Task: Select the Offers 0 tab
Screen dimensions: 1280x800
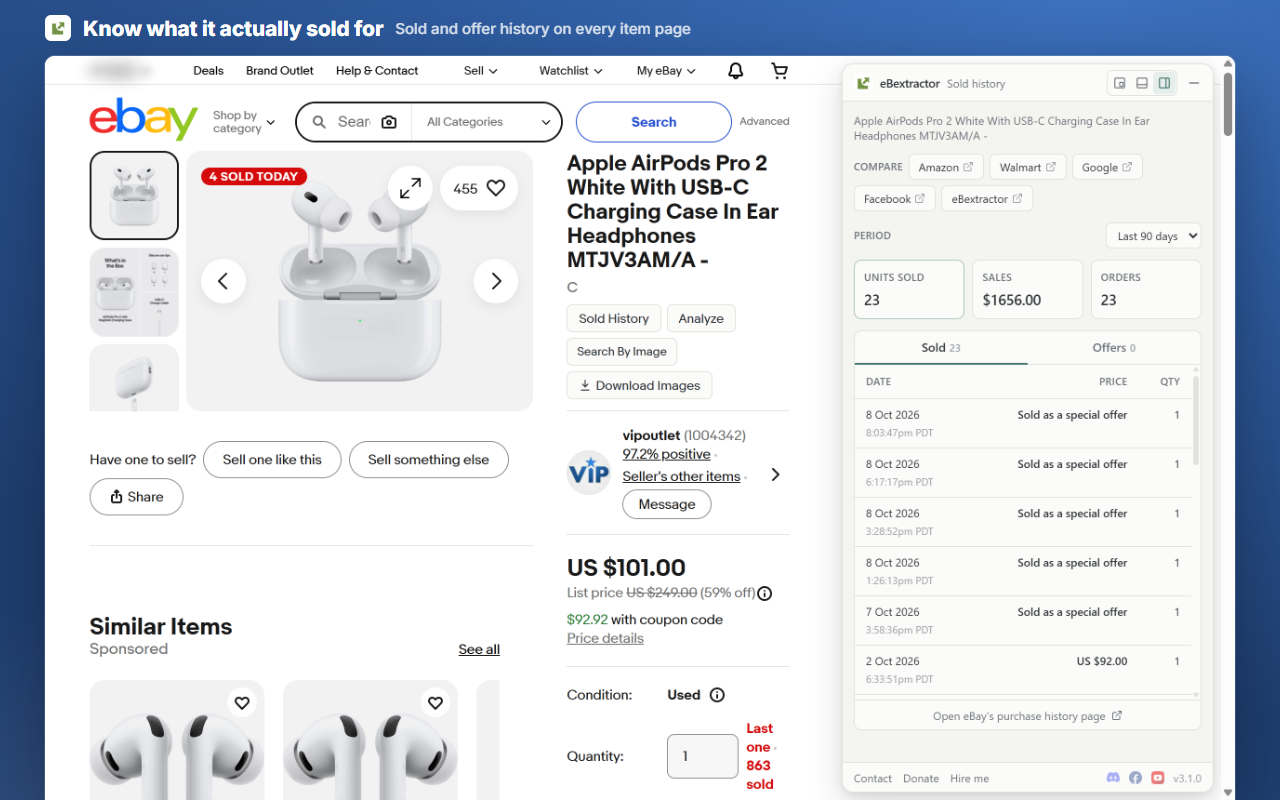Action: tap(1114, 348)
